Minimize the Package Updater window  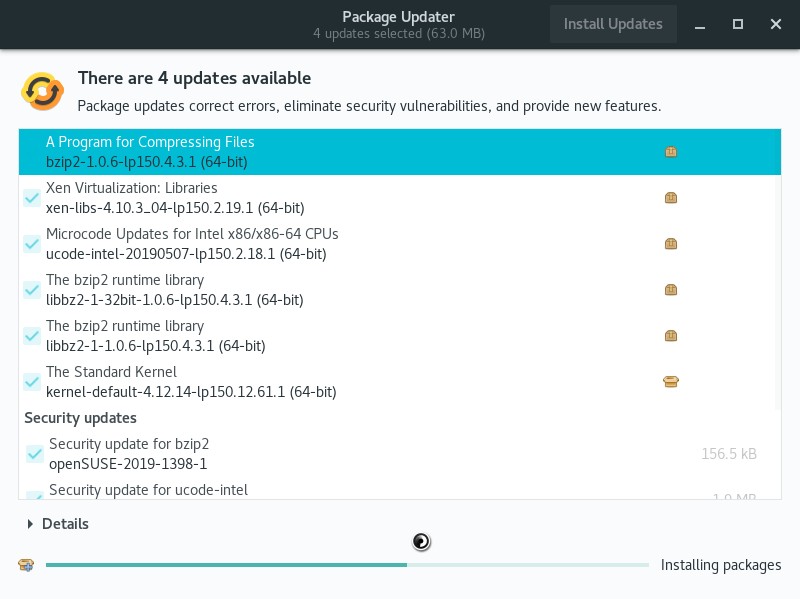pos(700,24)
